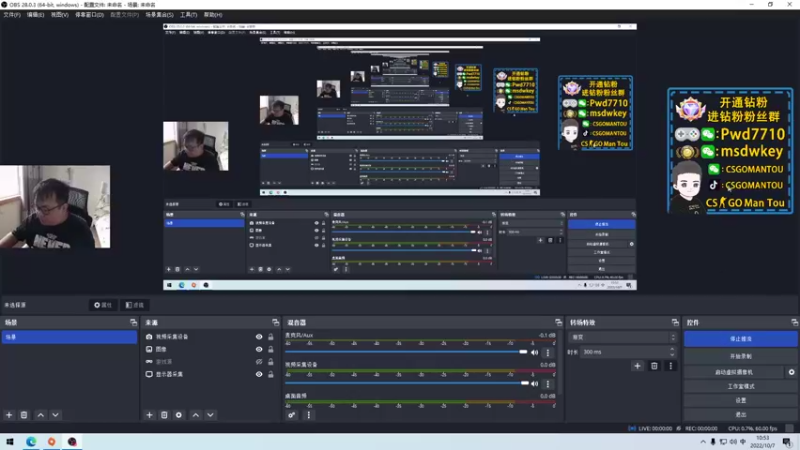
Task: Toggle lock on 视频采集设备 source
Action: 271,337
